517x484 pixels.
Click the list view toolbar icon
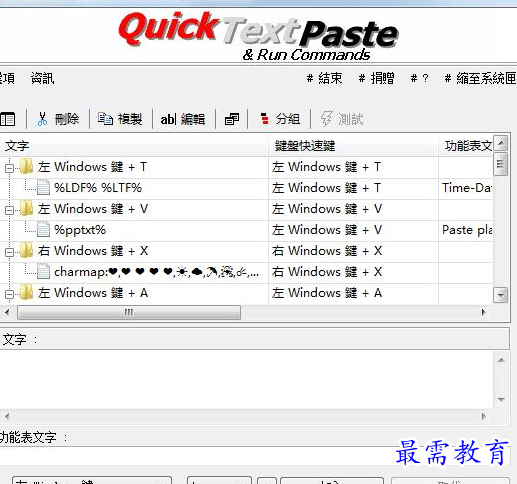[8, 119]
